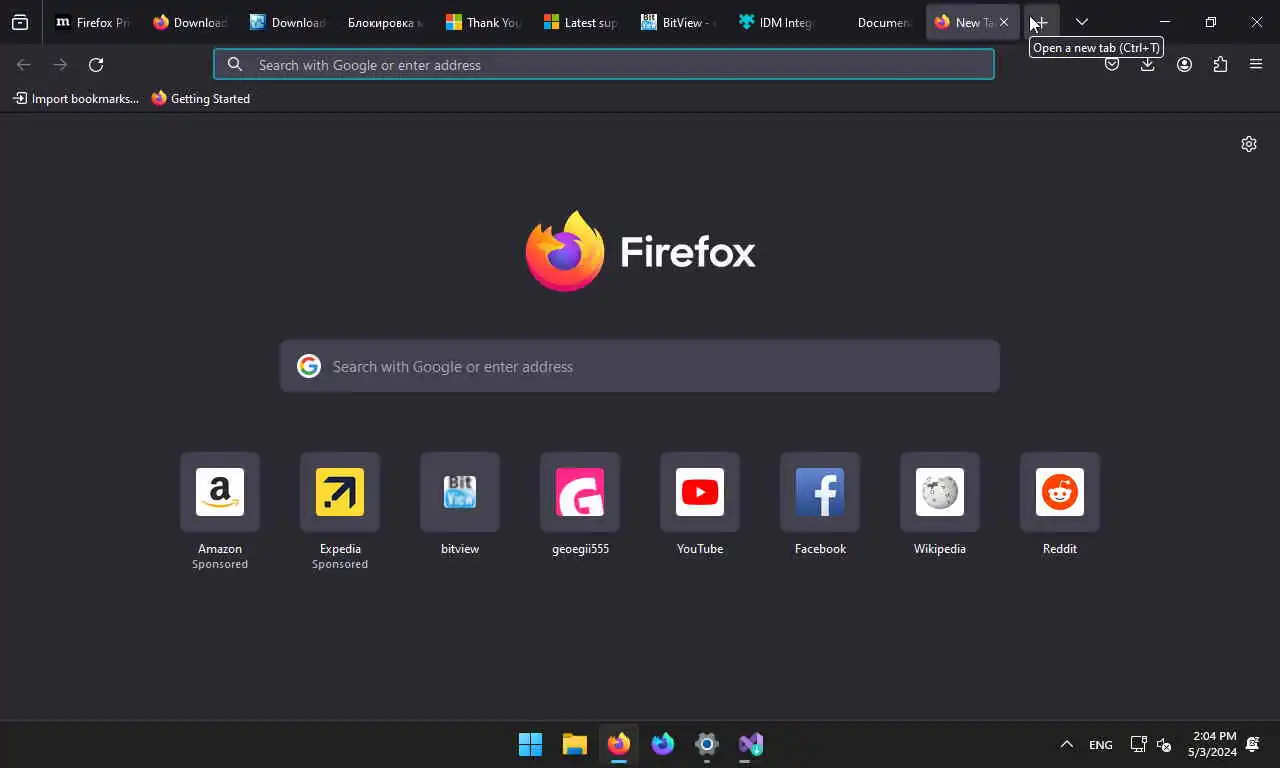The width and height of the screenshot is (1280, 768).
Task: Open the Downloads panel
Action: (x=1148, y=65)
